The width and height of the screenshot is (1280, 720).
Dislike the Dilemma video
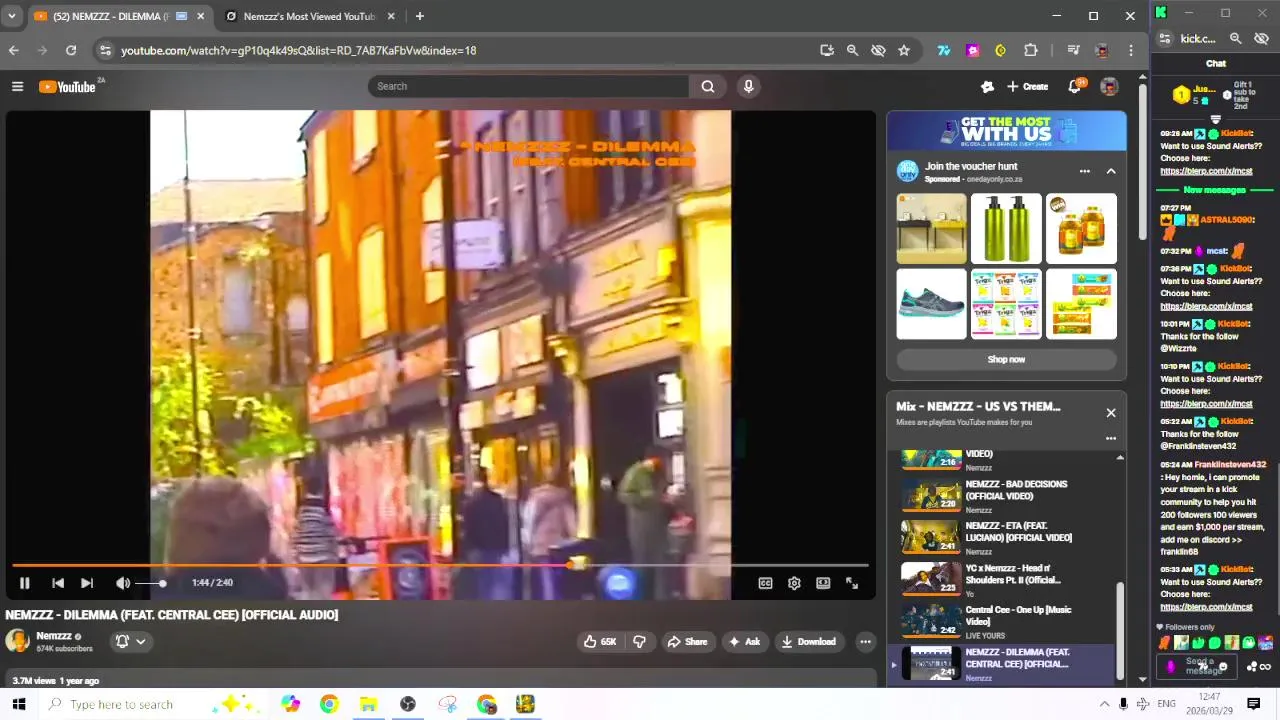coord(639,641)
